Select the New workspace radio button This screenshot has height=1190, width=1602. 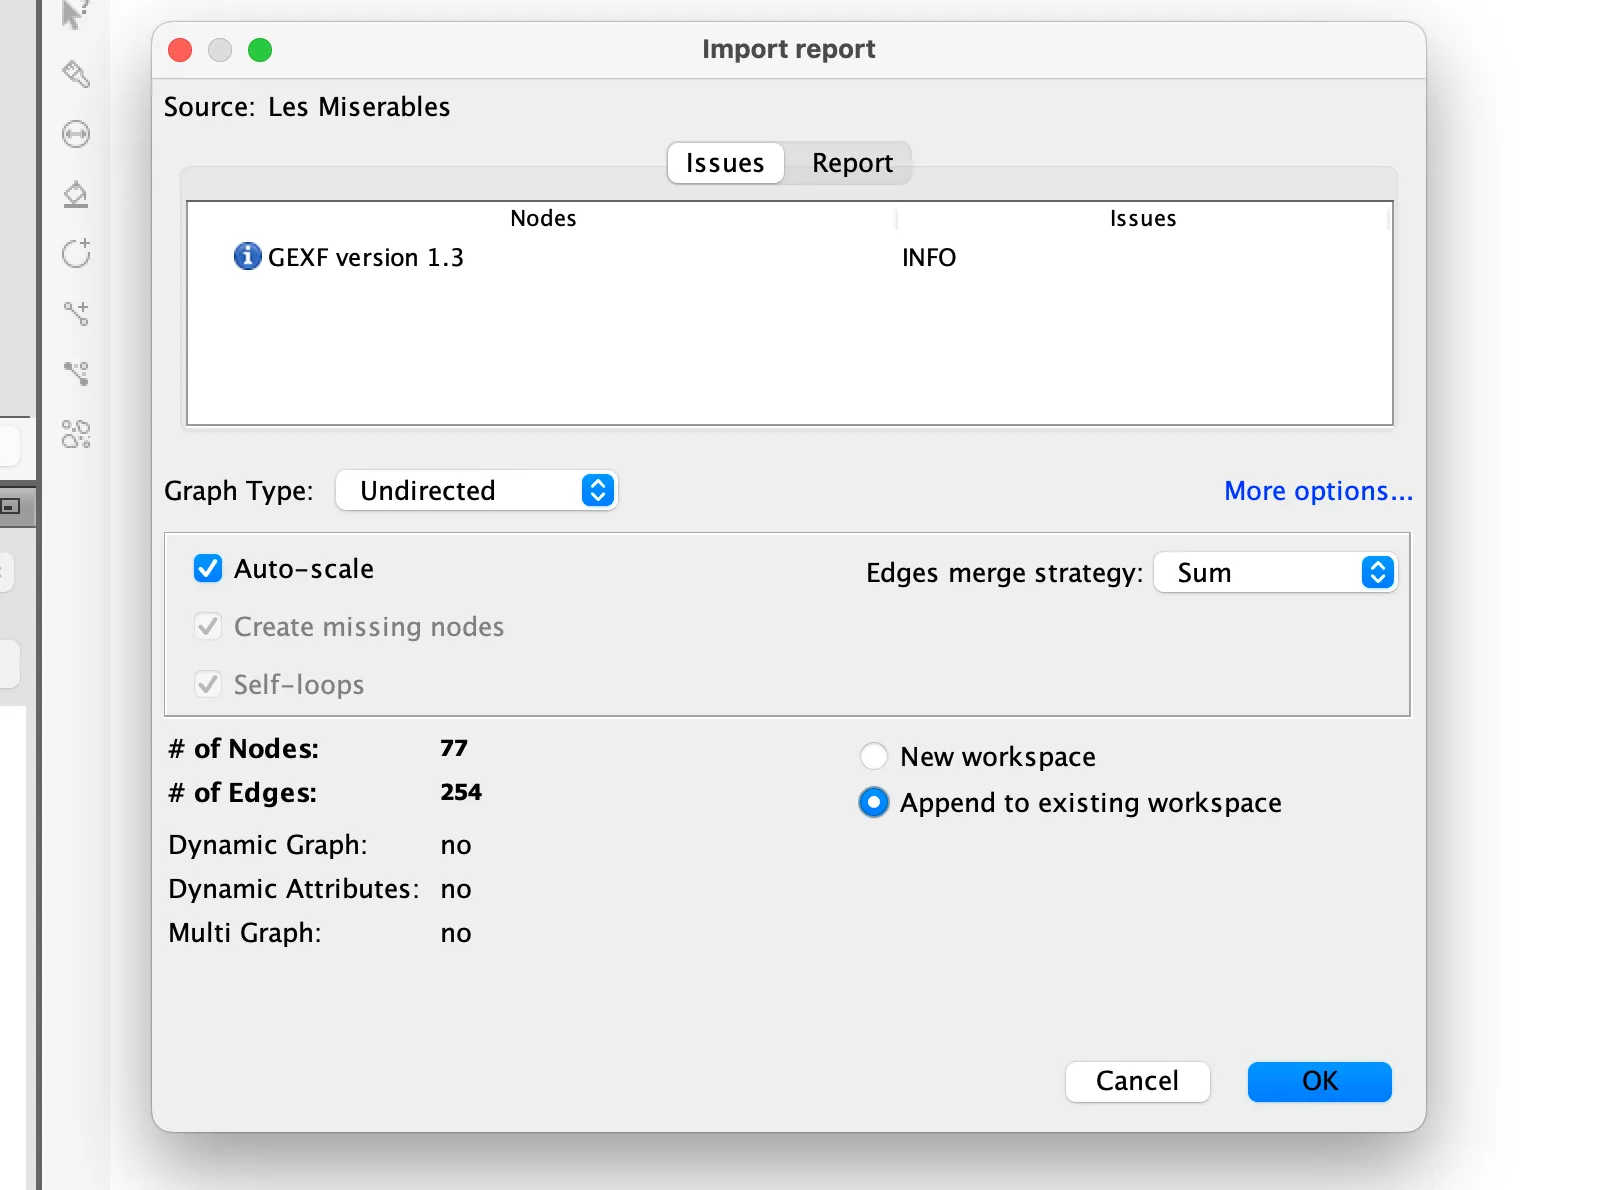(x=874, y=756)
